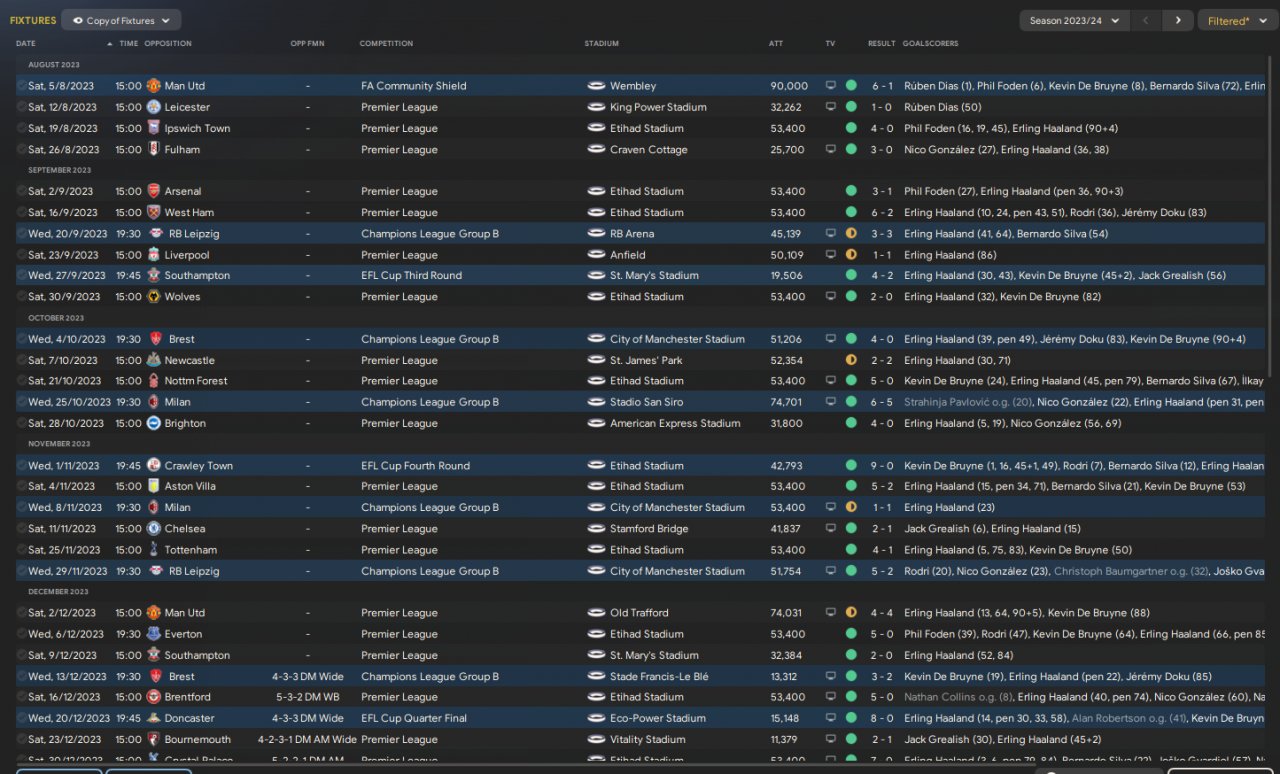1280x774 pixels.
Task: Click the tick icon before Sat, 2/9/2023
Action: click(x=21, y=191)
